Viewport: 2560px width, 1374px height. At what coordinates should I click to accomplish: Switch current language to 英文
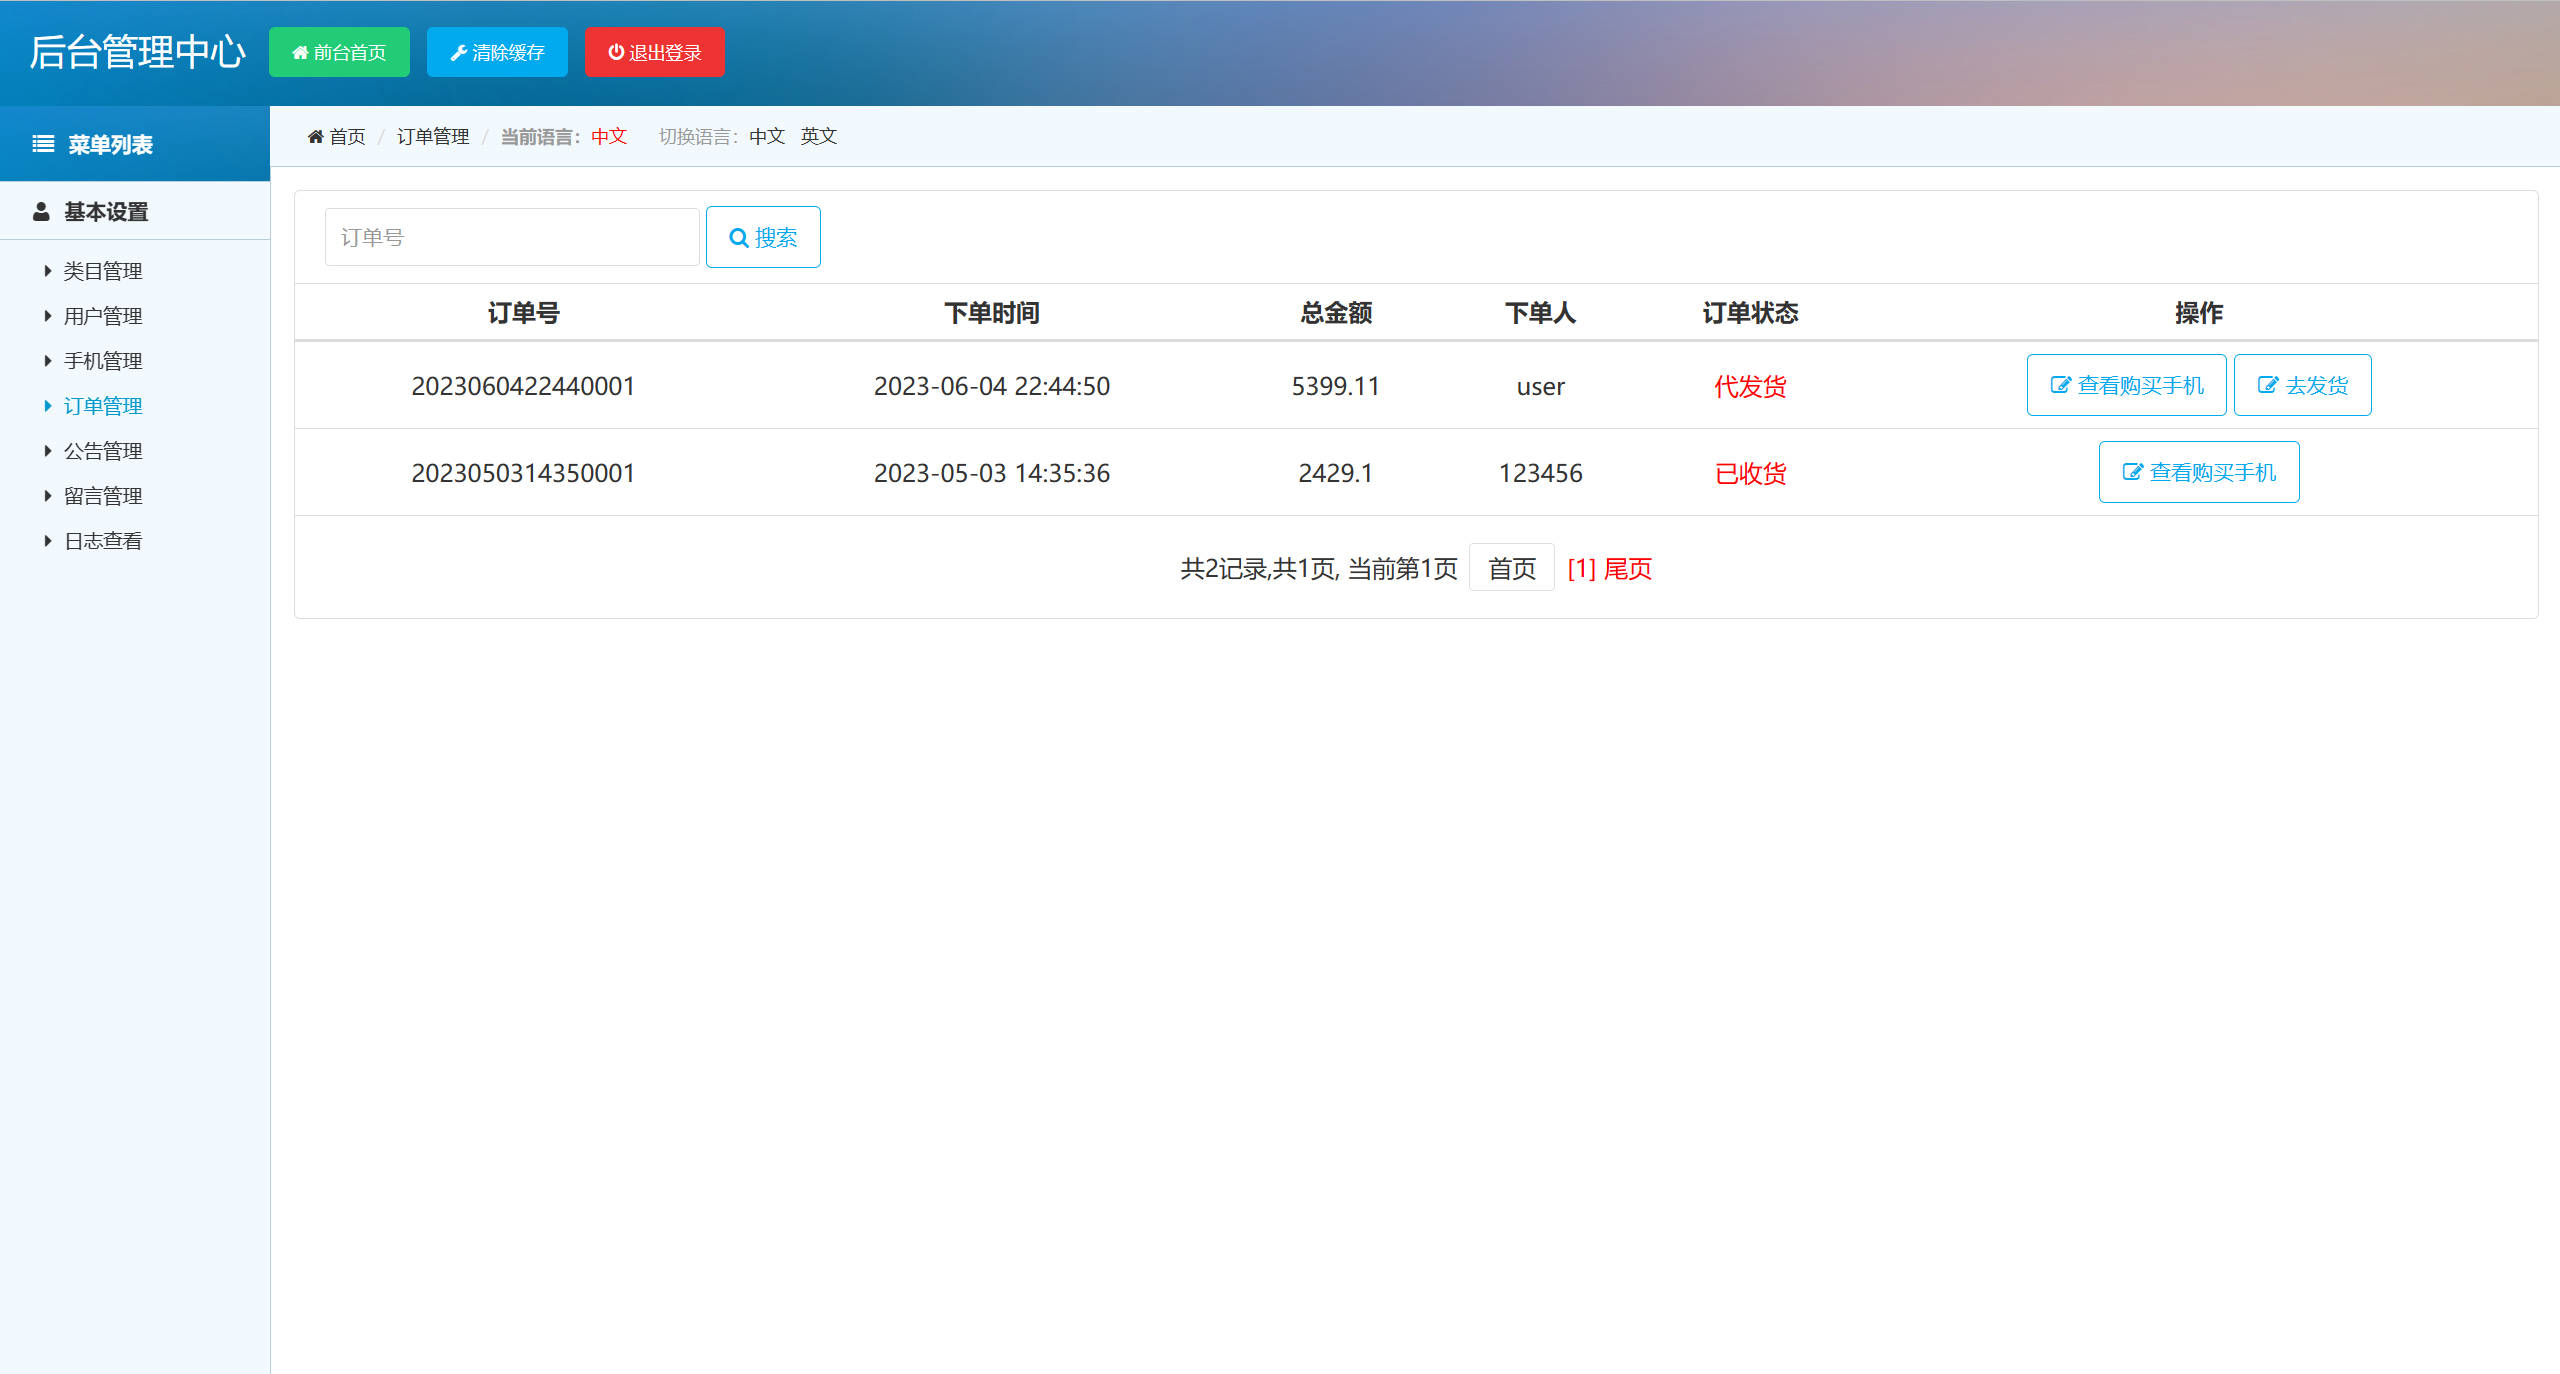(818, 136)
